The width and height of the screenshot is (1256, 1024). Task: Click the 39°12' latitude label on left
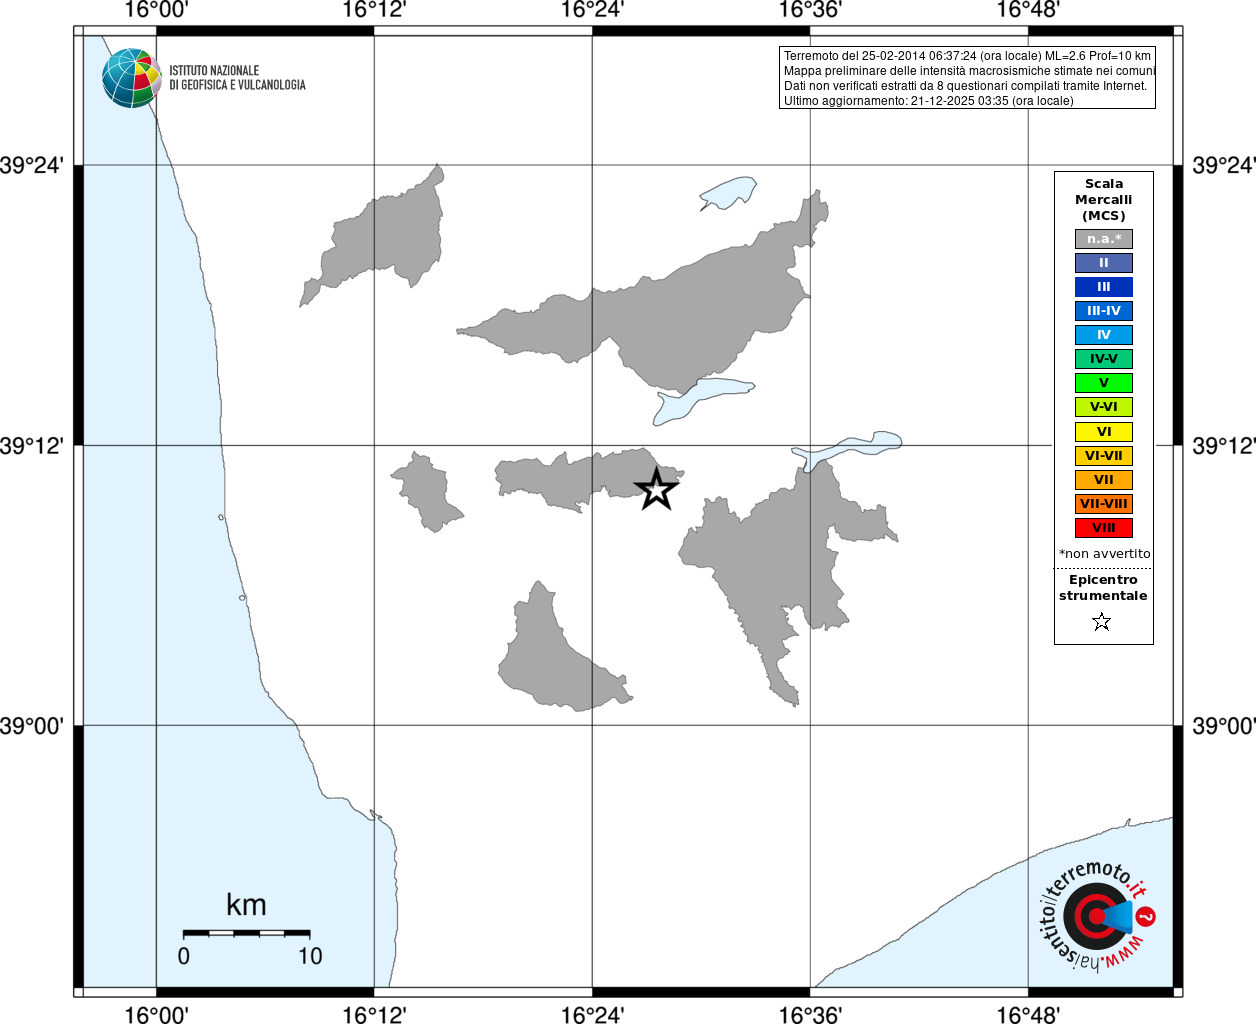(x=31, y=446)
